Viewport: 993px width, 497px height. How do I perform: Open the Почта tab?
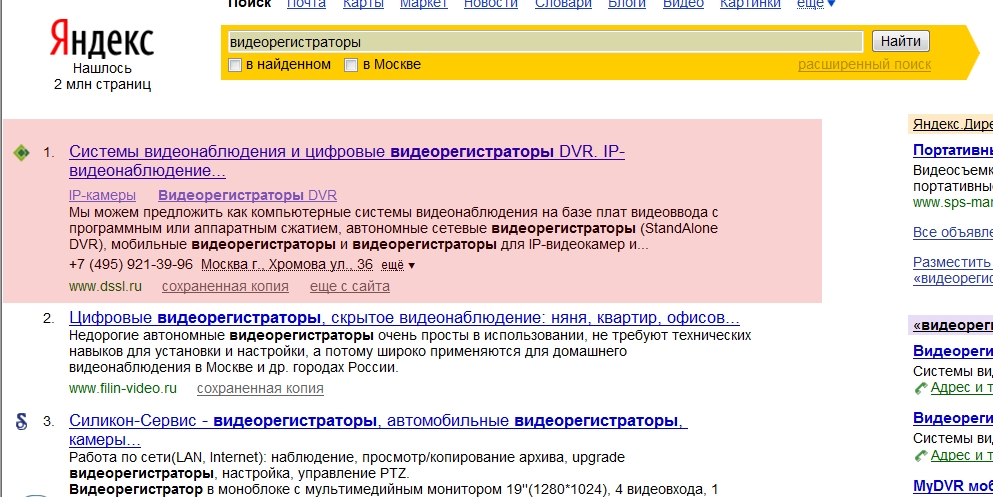point(307,4)
